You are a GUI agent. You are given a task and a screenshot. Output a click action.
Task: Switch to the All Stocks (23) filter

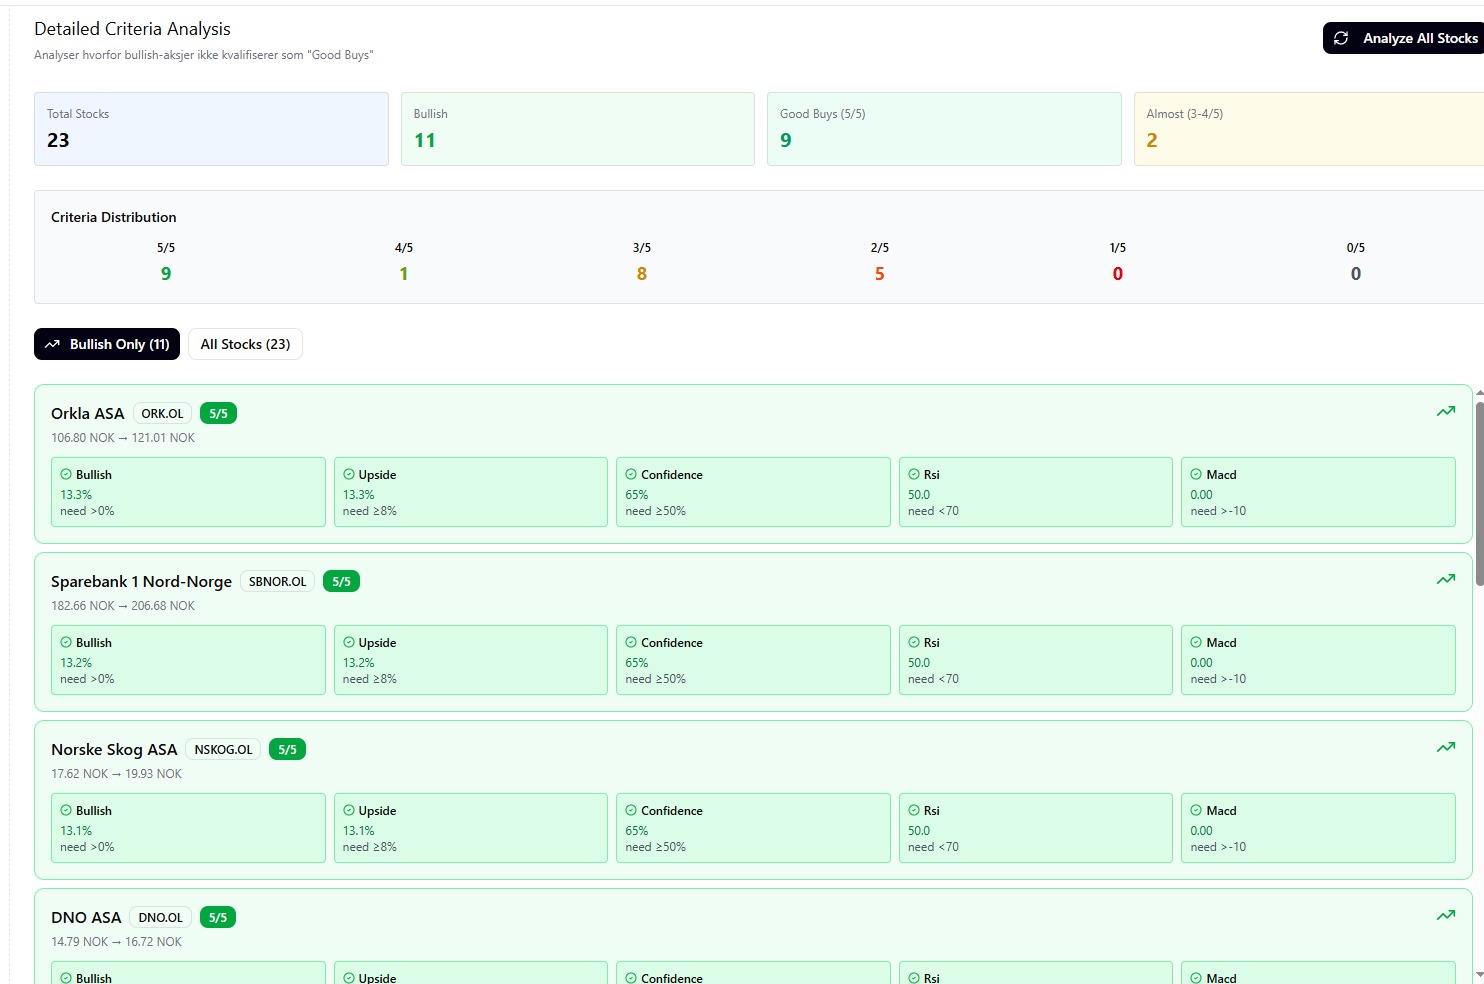pos(245,344)
